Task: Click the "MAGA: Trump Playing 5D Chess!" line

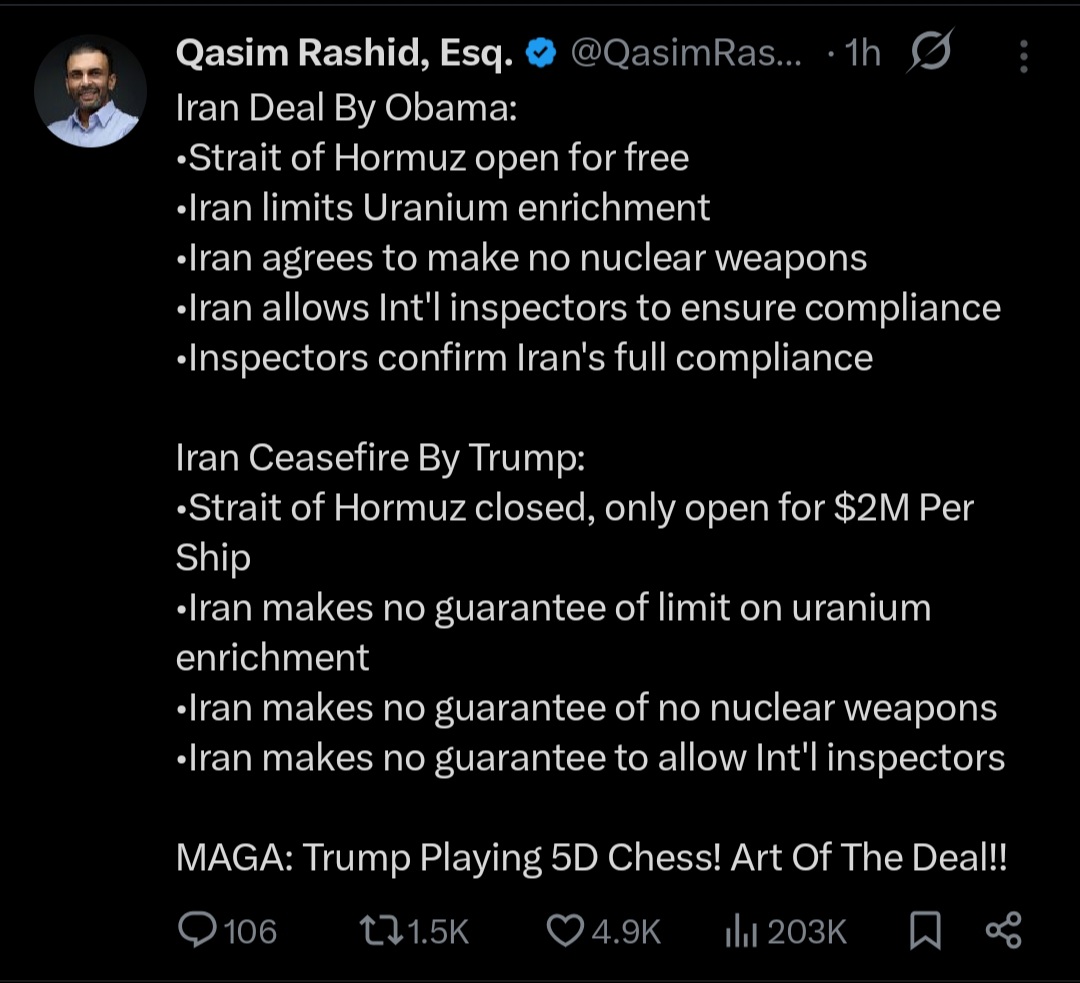Action: pos(591,858)
